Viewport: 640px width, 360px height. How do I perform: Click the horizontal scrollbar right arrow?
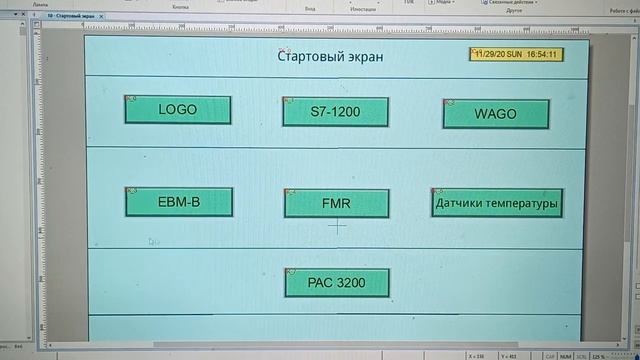[x=618, y=345]
